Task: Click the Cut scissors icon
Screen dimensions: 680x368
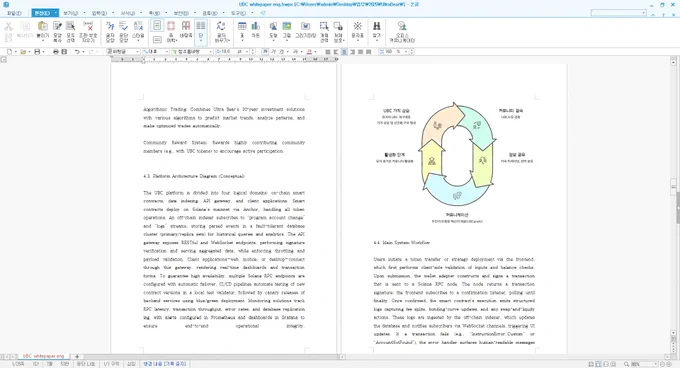Action: coord(8,31)
